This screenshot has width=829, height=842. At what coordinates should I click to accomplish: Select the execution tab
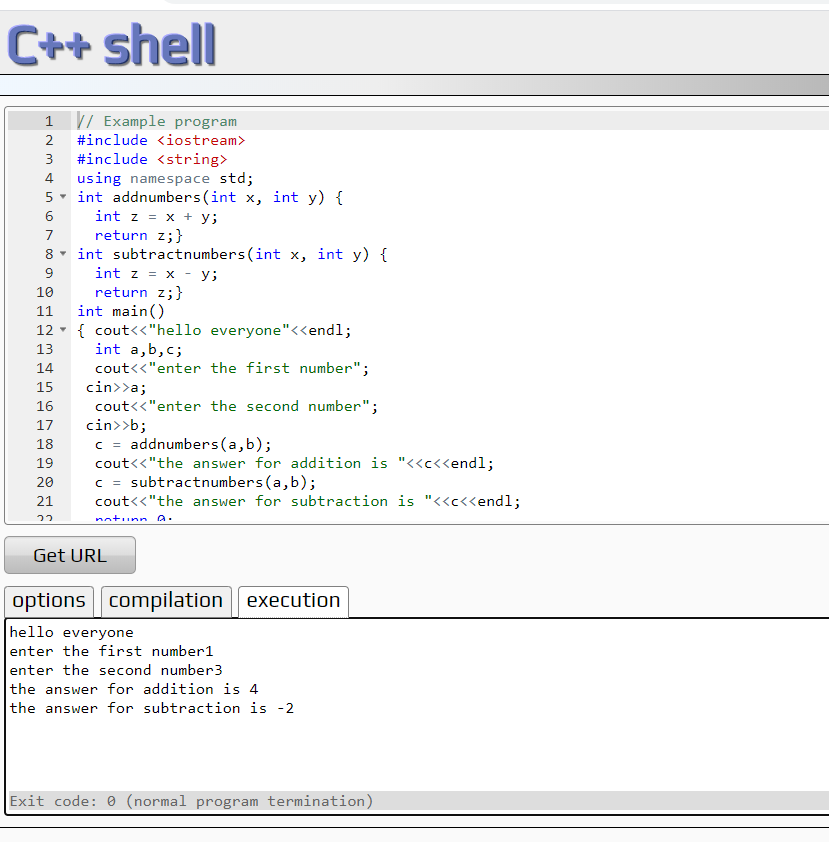pyautogui.click(x=292, y=601)
